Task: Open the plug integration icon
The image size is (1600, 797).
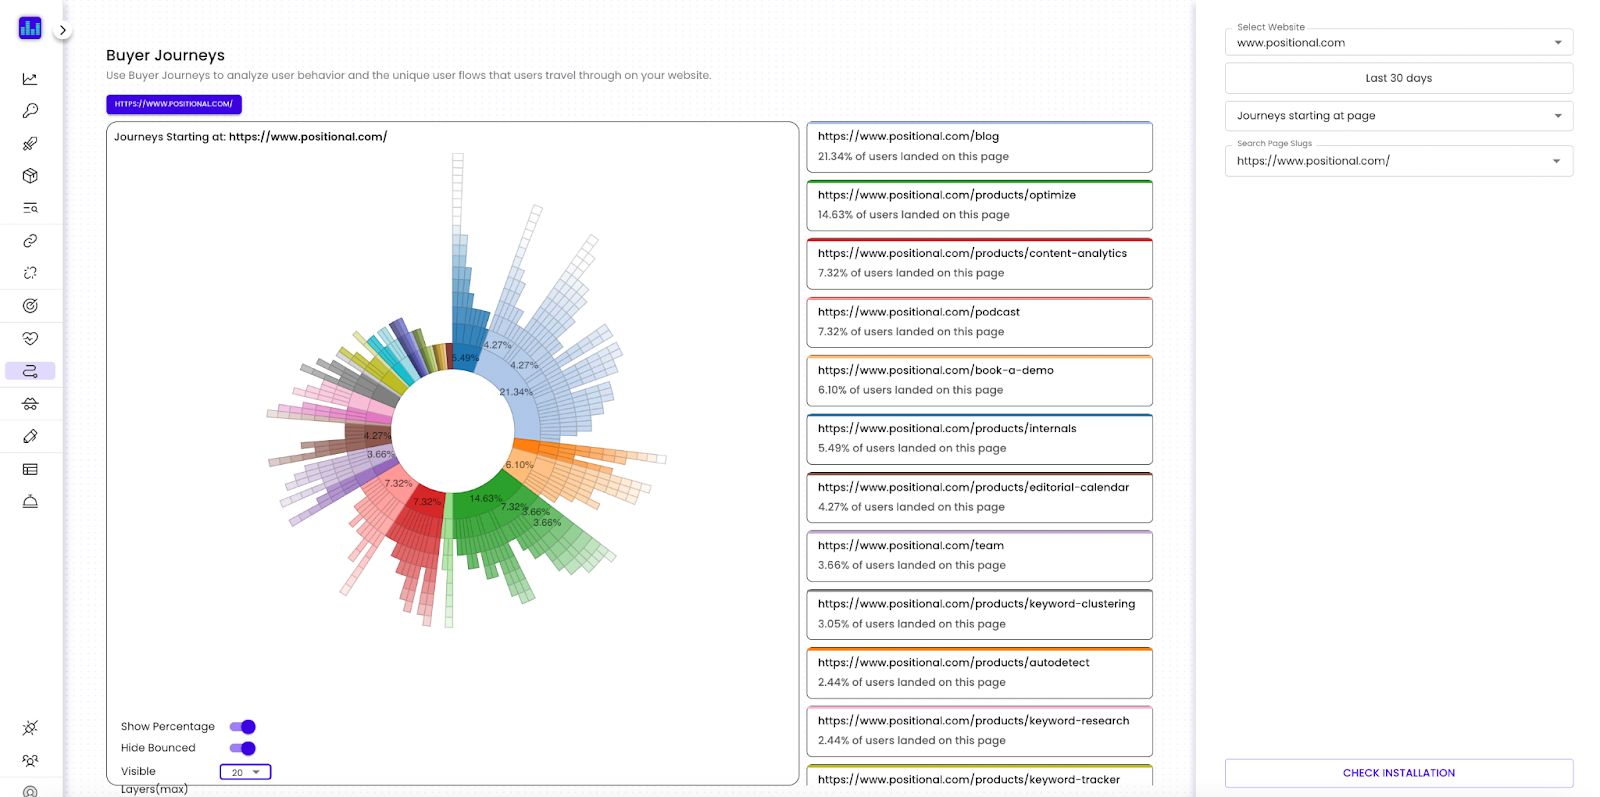Action: [30, 728]
